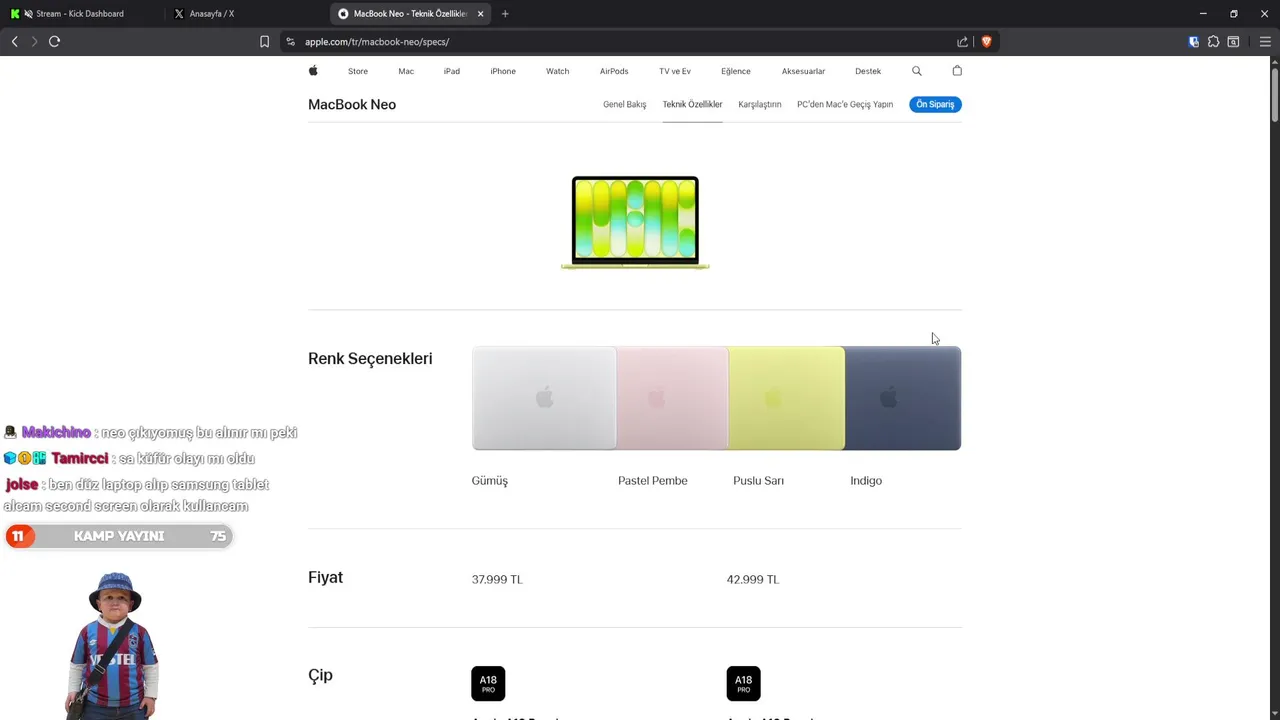Viewport: 1280px width, 720px height.
Task: Click the Gümüş color label
Action: (490, 481)
